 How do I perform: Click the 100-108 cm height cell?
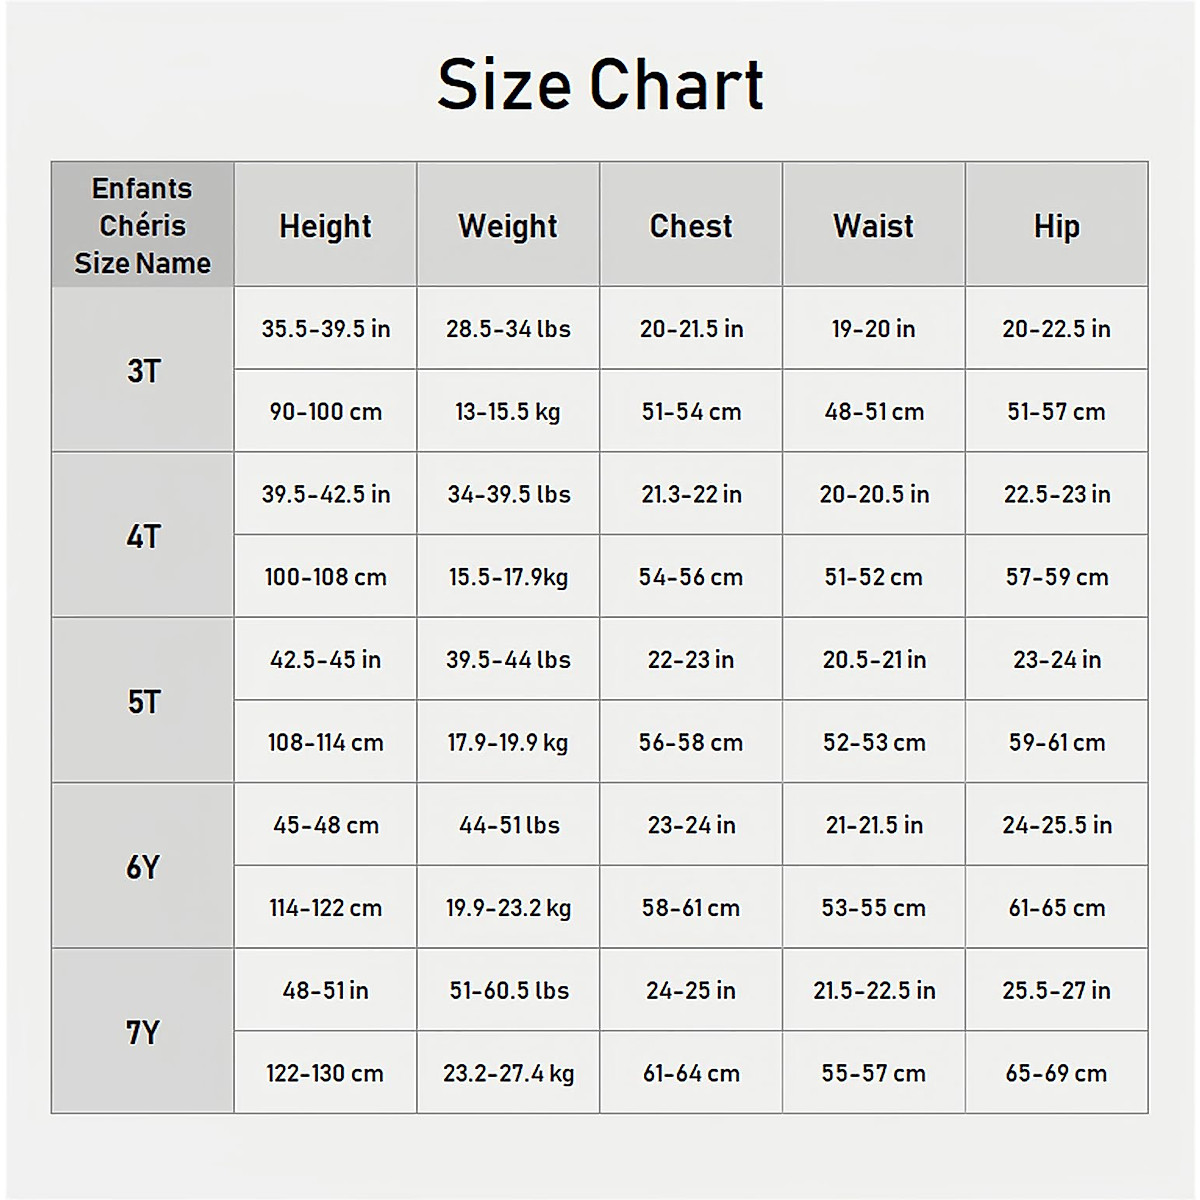[x=325, y=577]
